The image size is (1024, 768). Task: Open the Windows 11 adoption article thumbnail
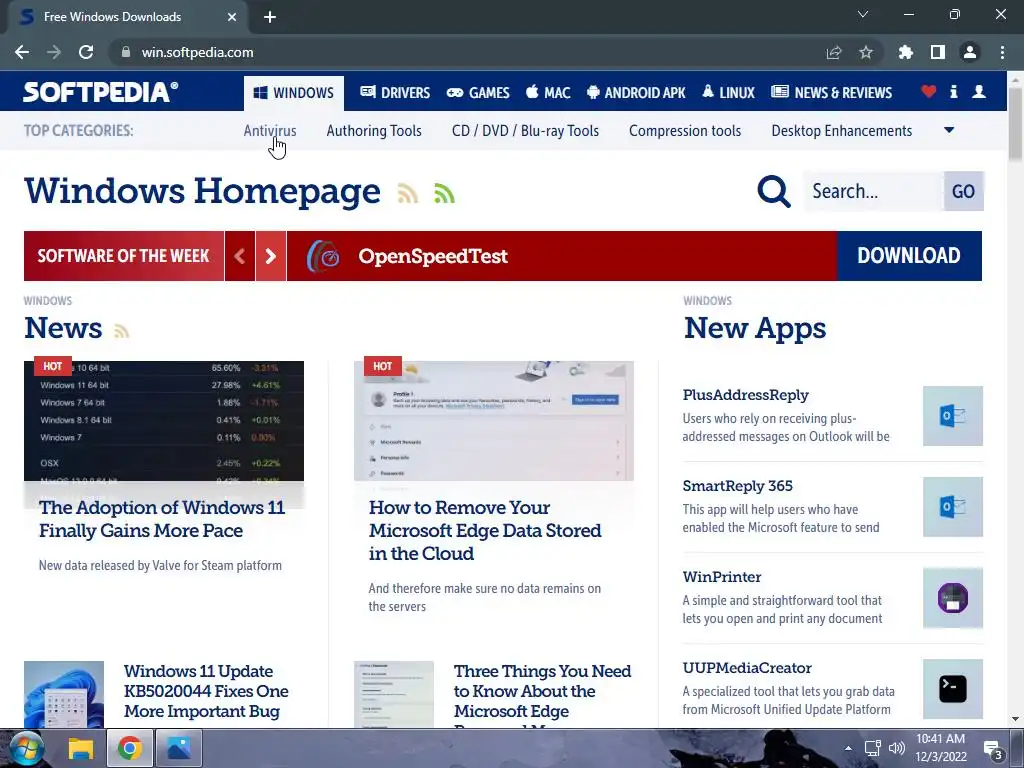coord(164,421)
